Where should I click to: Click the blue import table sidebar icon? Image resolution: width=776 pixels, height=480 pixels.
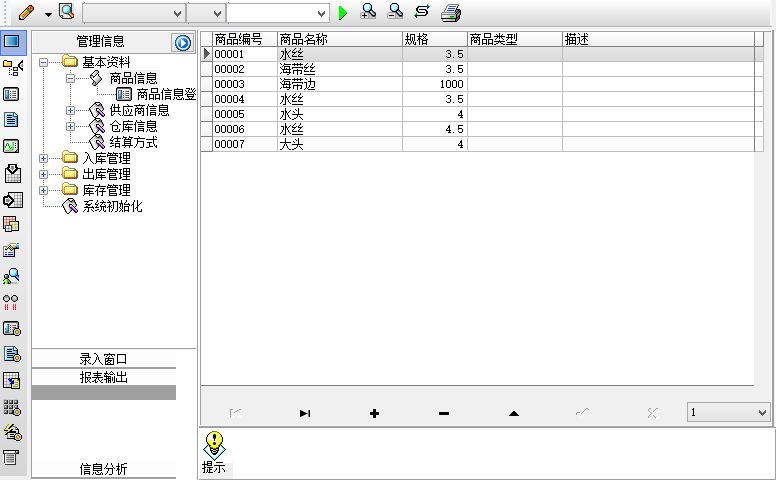coord(12,381)
